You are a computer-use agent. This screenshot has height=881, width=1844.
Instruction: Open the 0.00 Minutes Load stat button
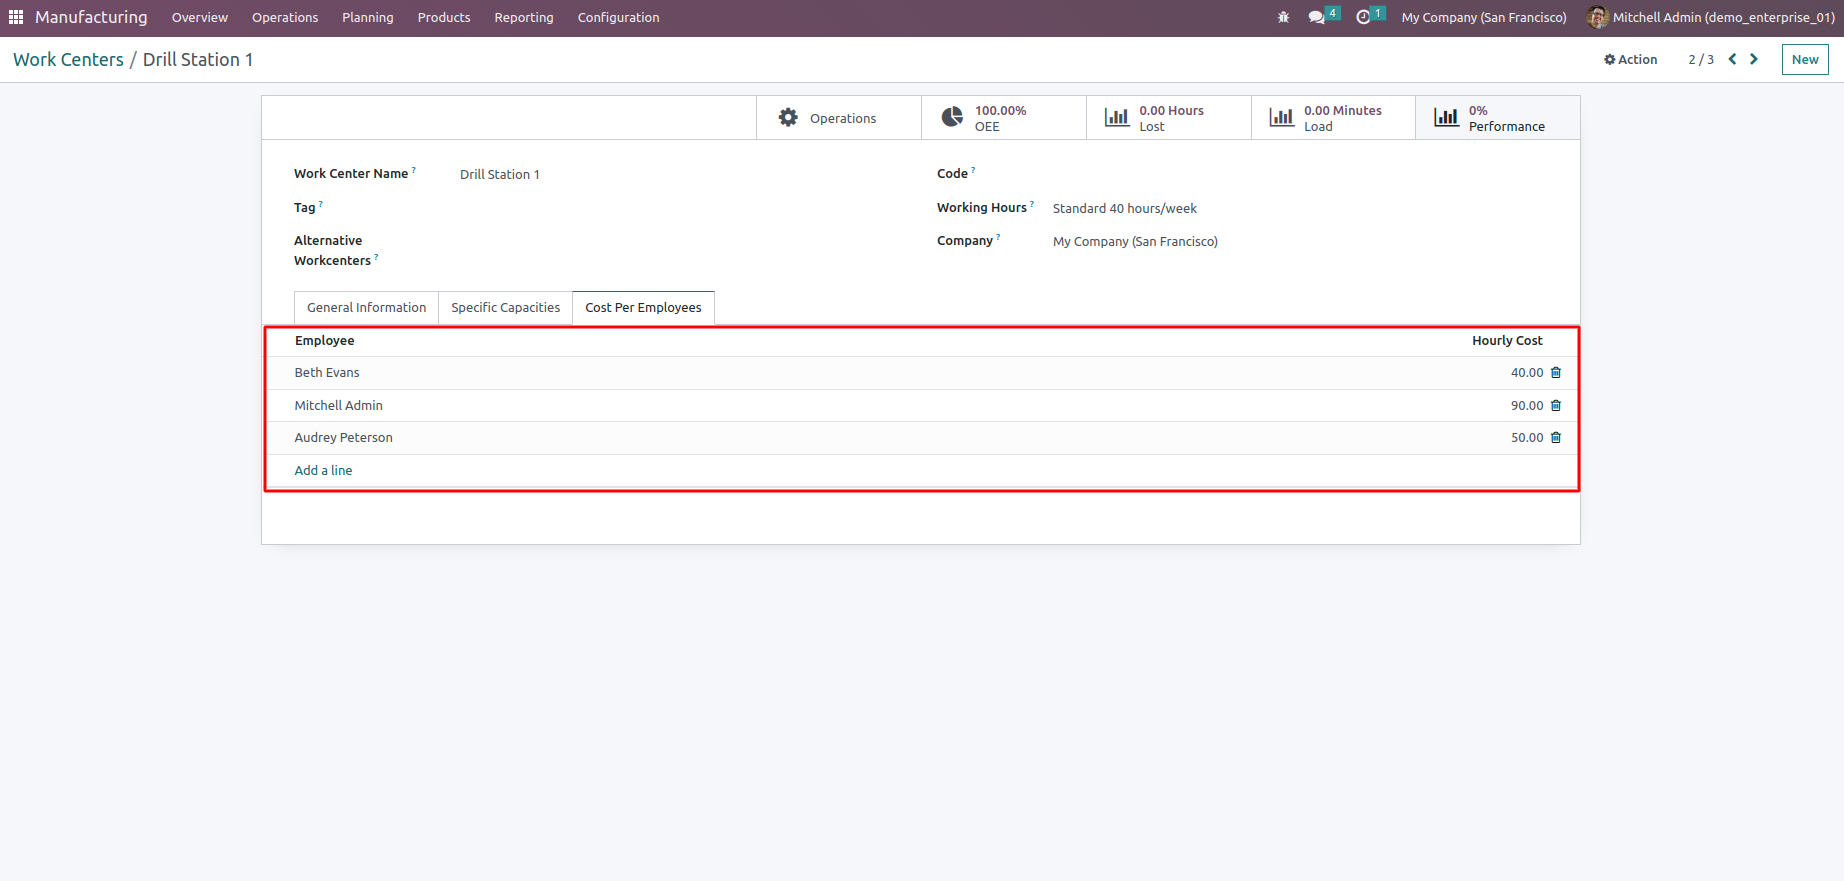[1333, 118]
